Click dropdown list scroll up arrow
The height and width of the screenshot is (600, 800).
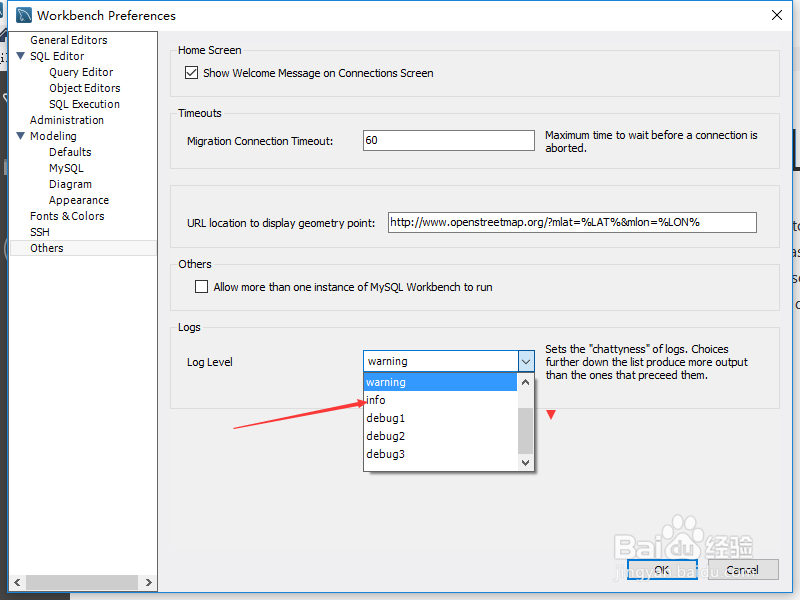pos(526,382)
